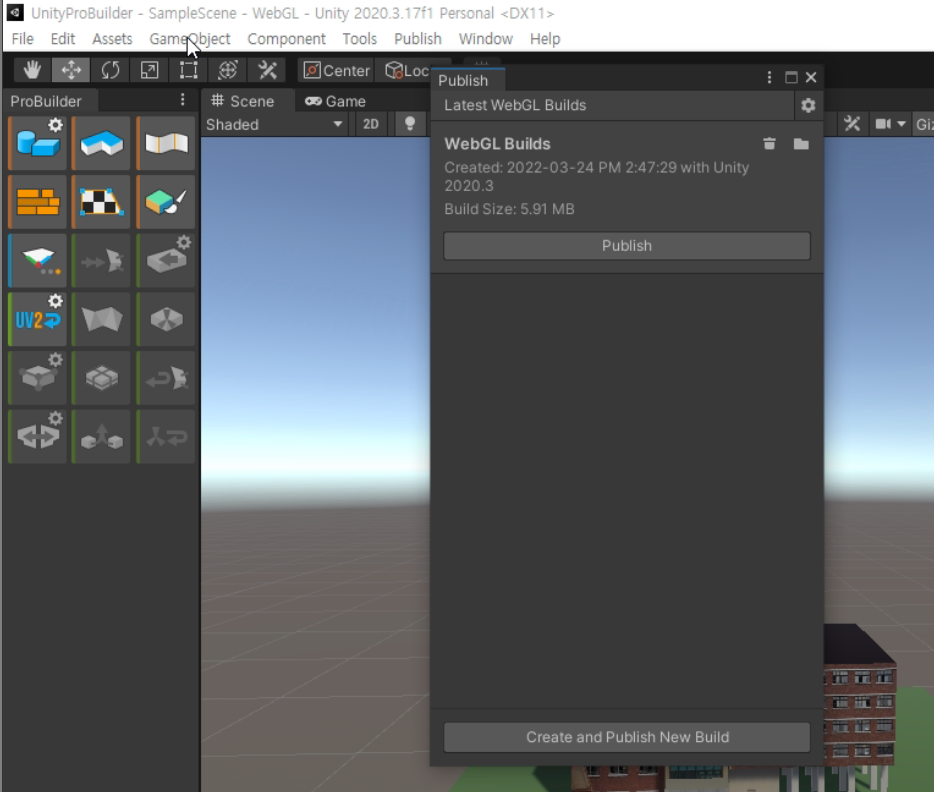Select the Hand view tool

32,70
